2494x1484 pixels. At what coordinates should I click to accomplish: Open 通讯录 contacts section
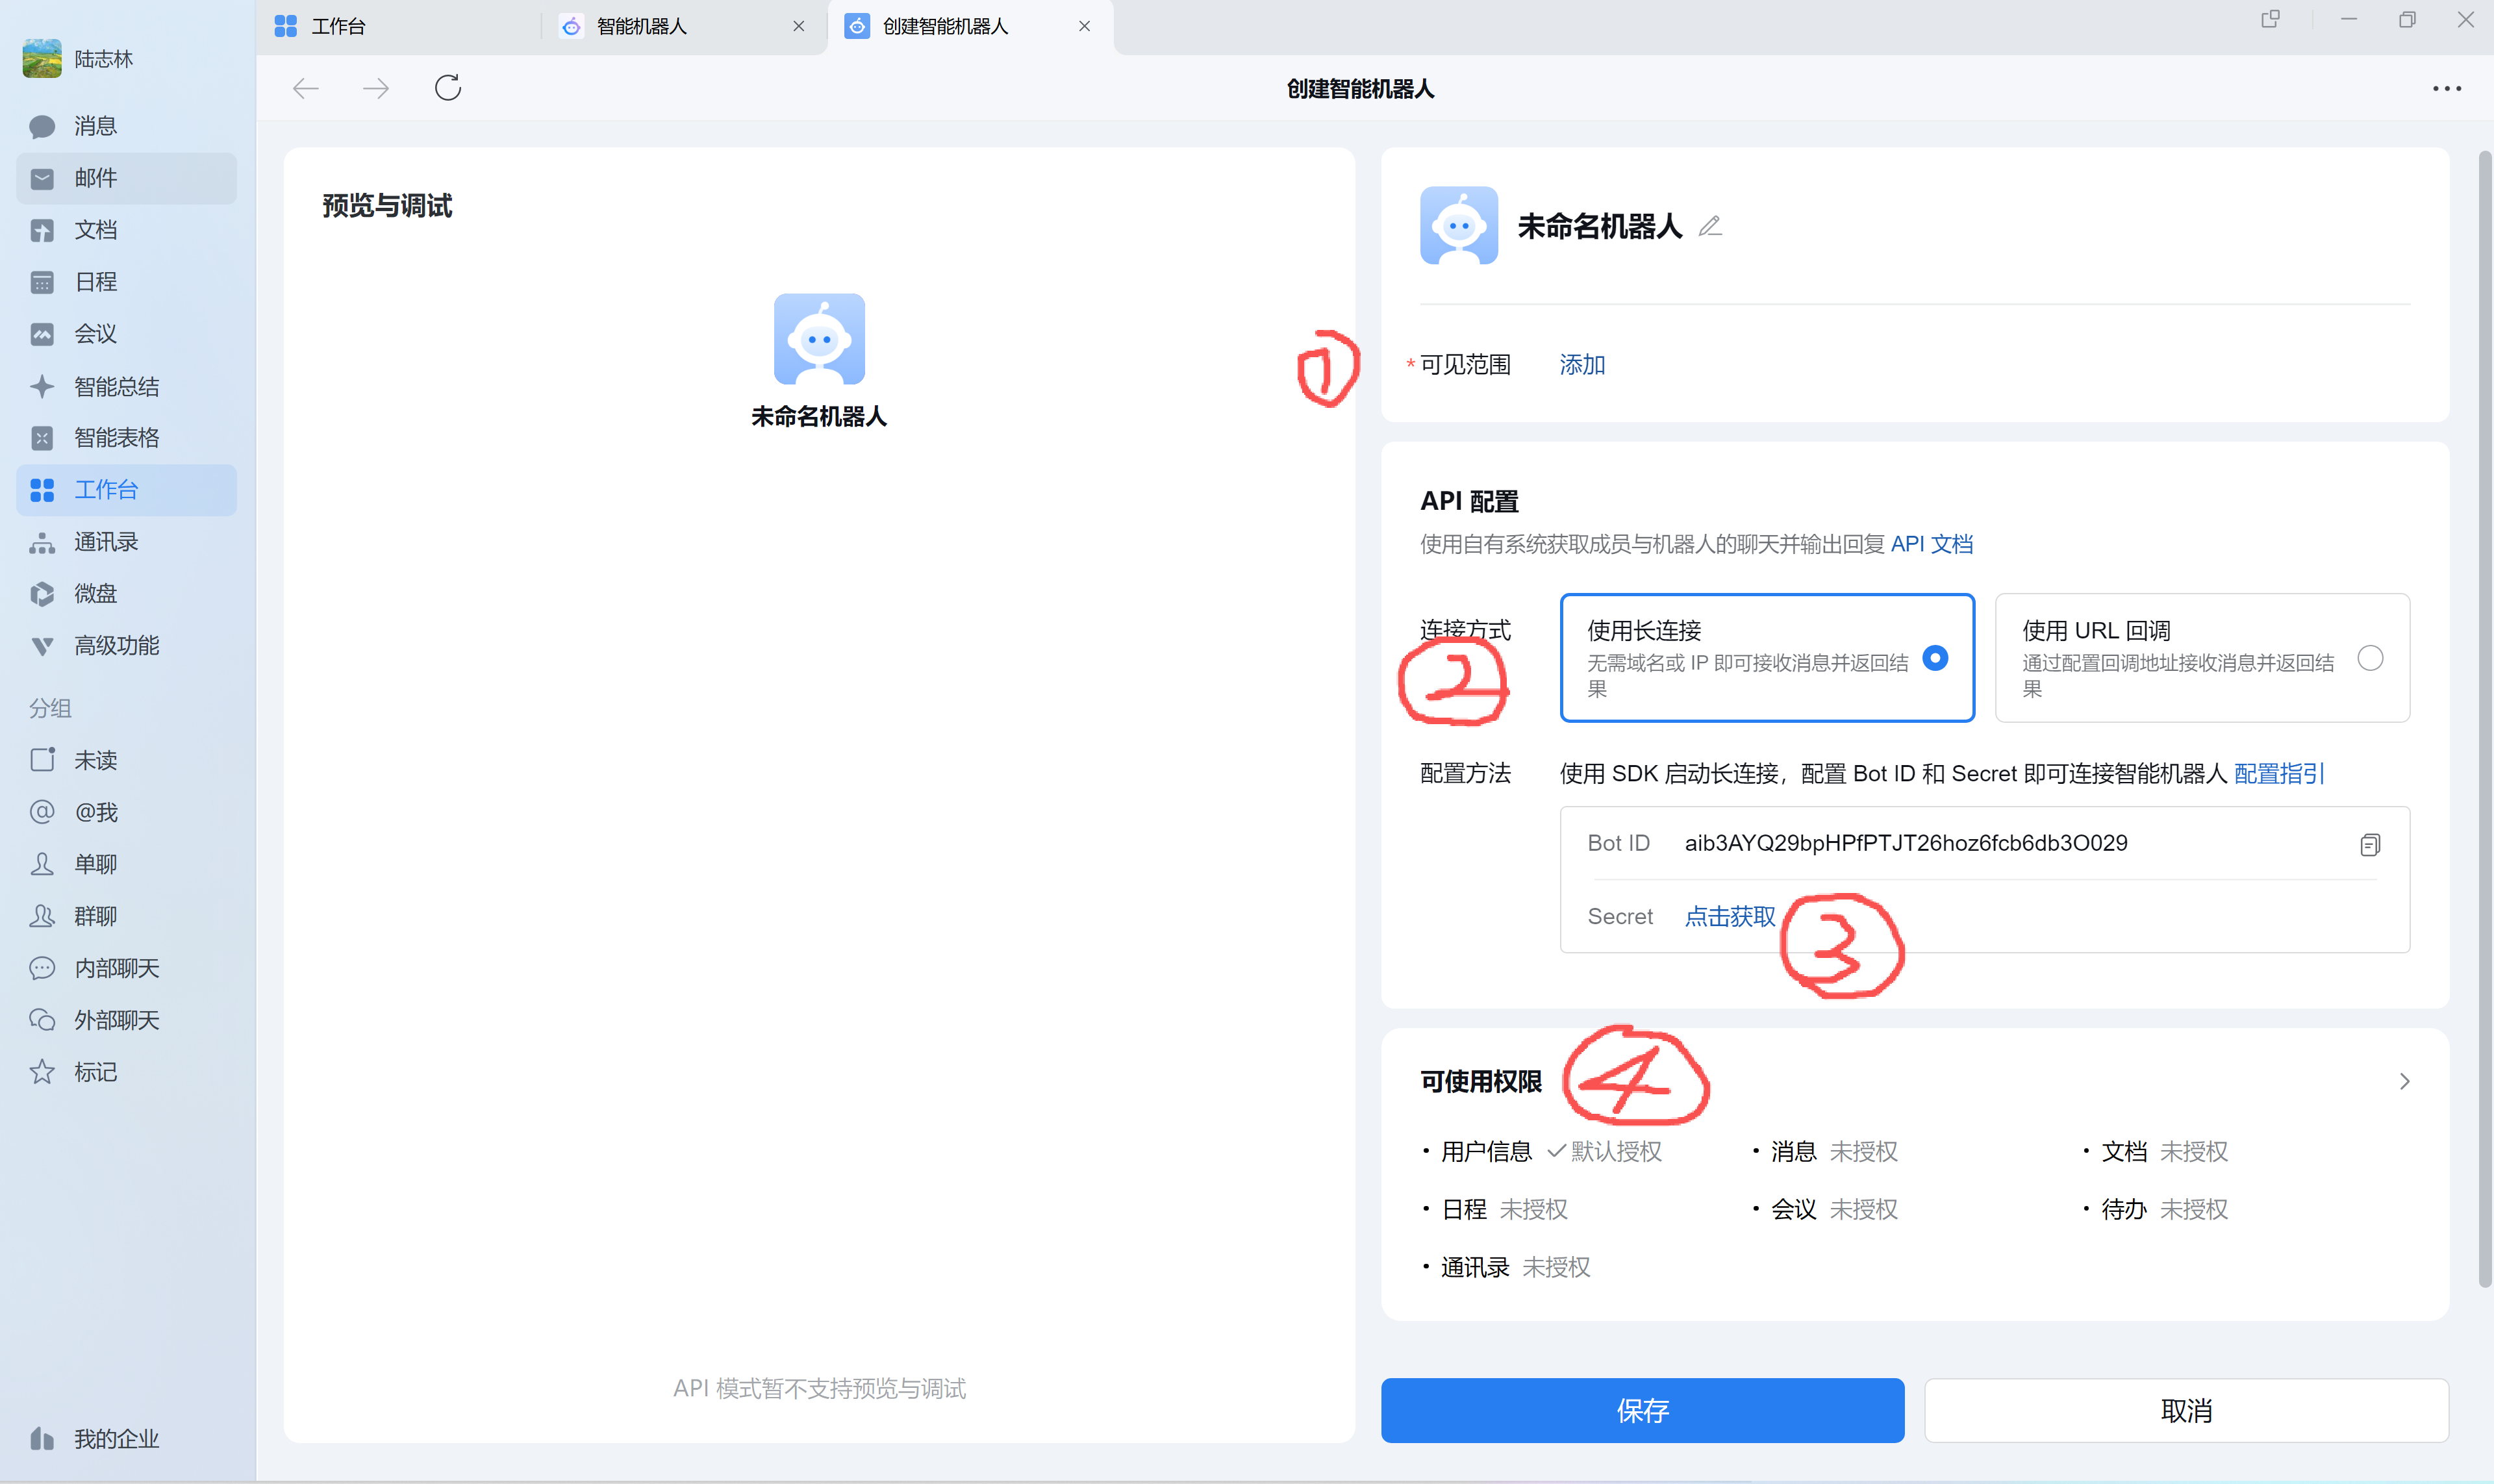[126, 542]
